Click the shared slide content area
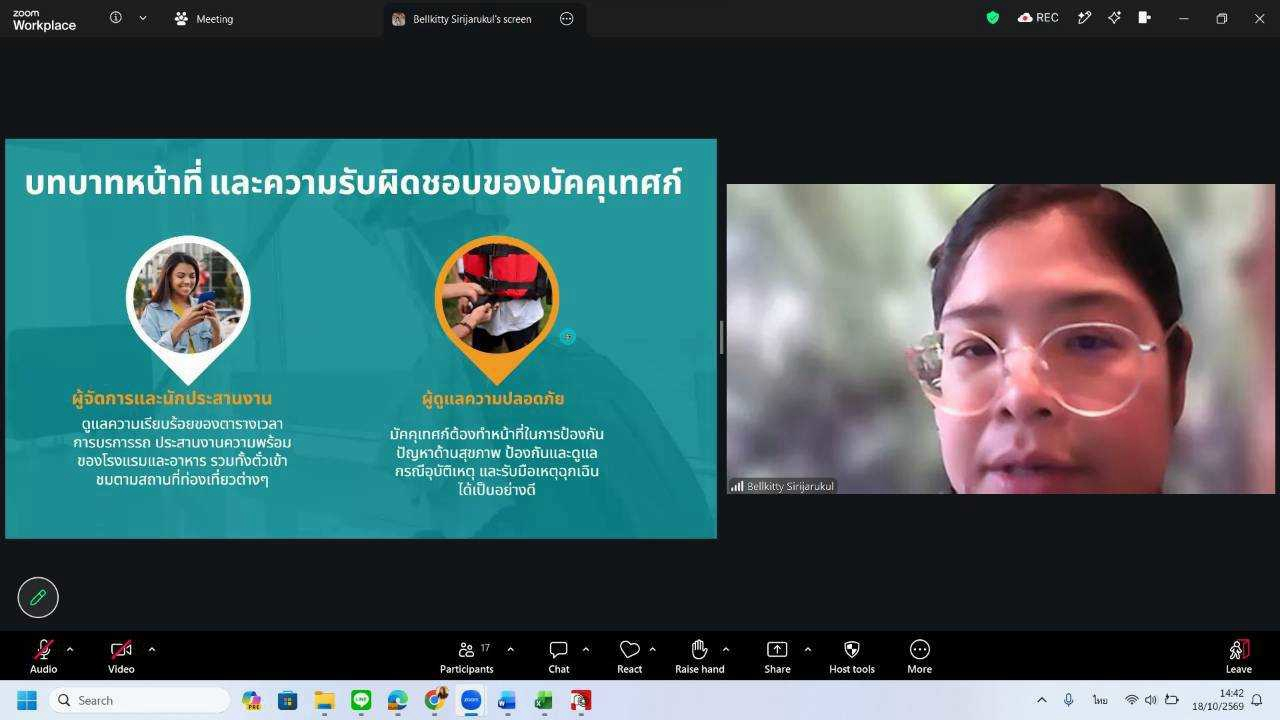 tap(361, 339)
